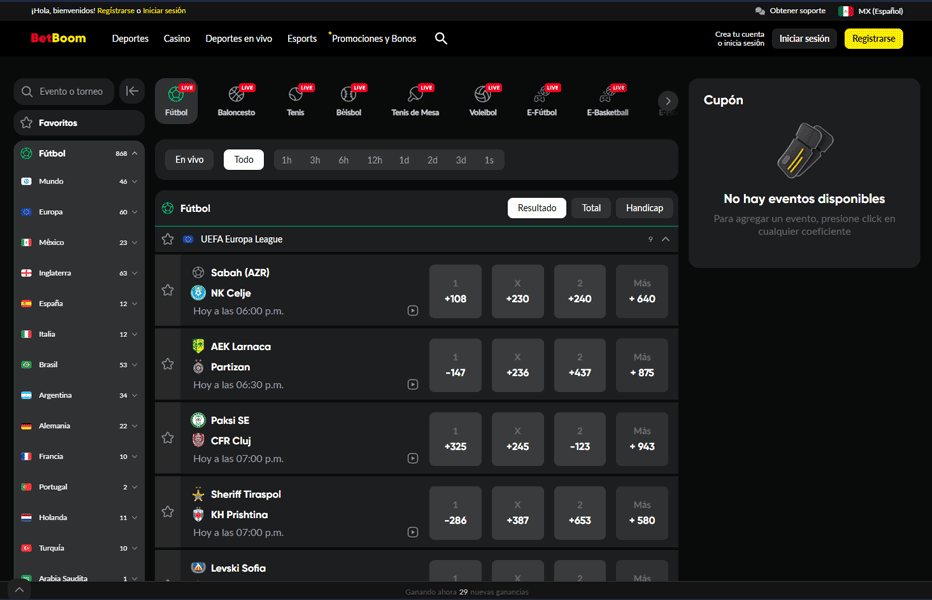This screenshot has height=600, width=932.
Task: Select the Voleibol live sport icon
Action: (483, 101)
